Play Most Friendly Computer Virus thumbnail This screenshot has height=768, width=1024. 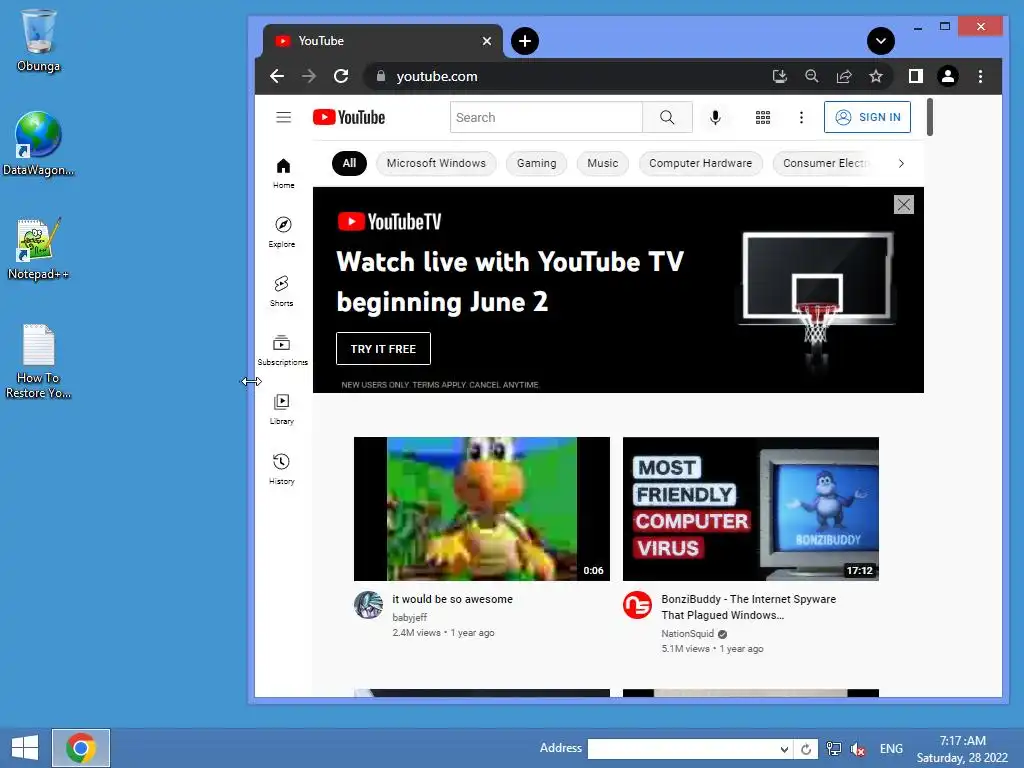[751, 509]
